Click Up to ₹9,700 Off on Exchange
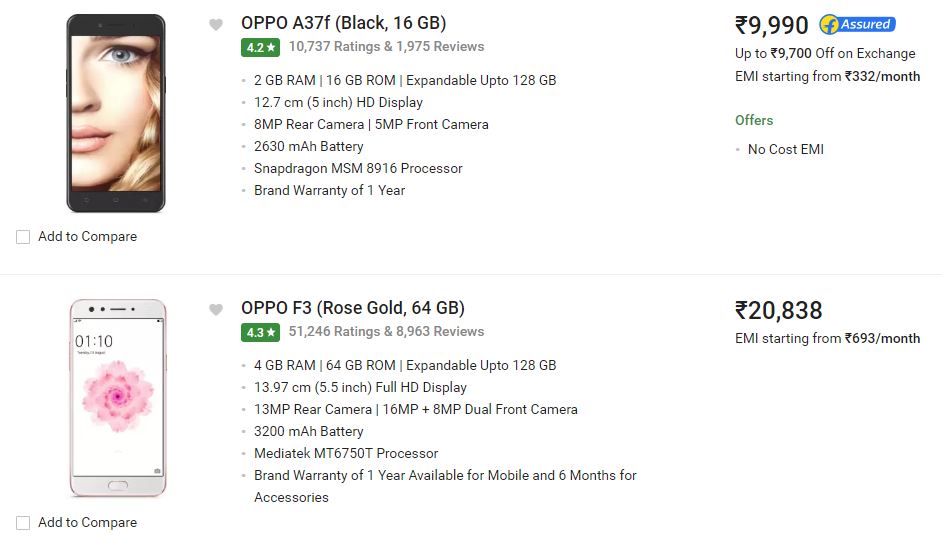 point(825,53)
